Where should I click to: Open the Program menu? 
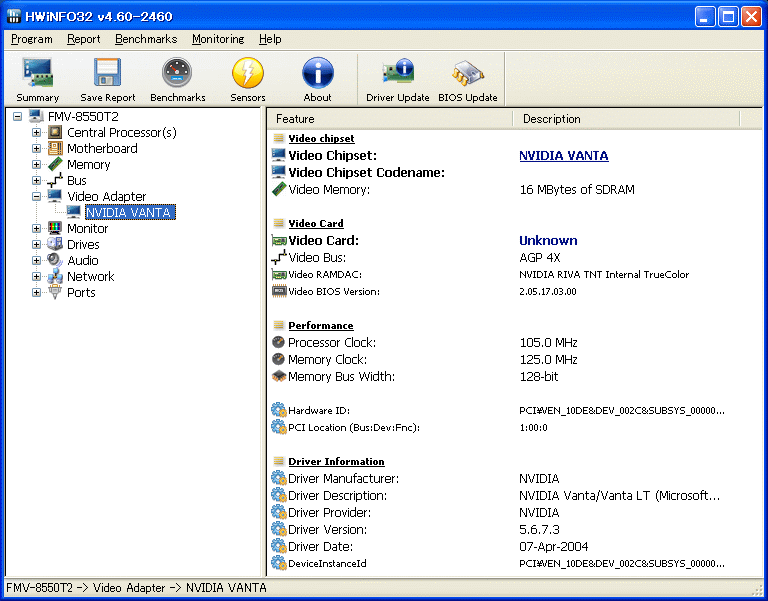(x=32, y=39)
